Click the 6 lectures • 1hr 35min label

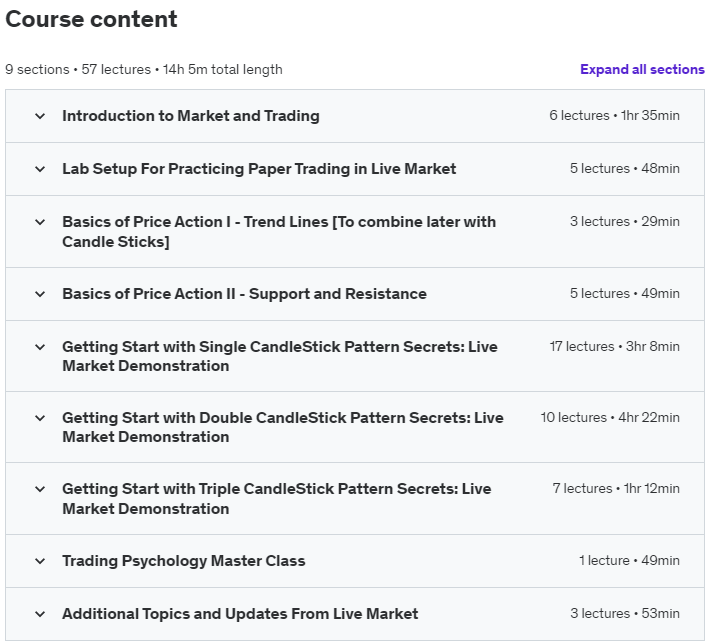coord(614,116)
